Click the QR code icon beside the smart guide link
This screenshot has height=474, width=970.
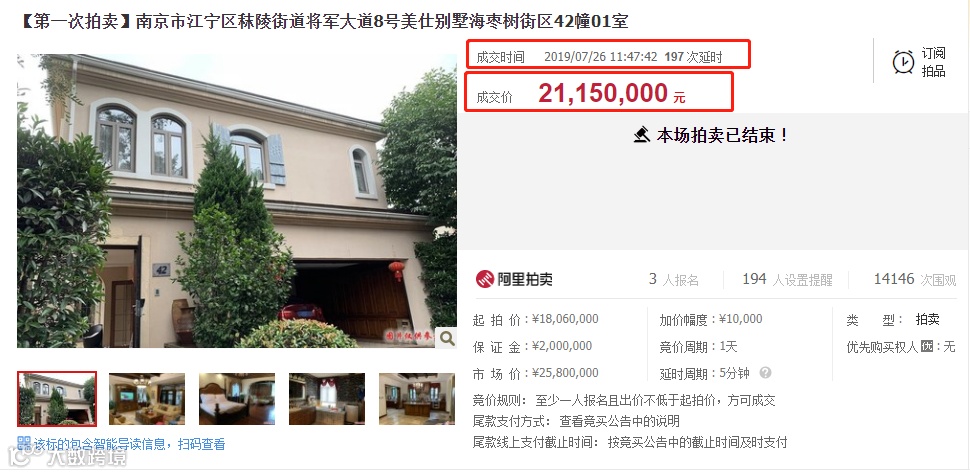[24, 442]
